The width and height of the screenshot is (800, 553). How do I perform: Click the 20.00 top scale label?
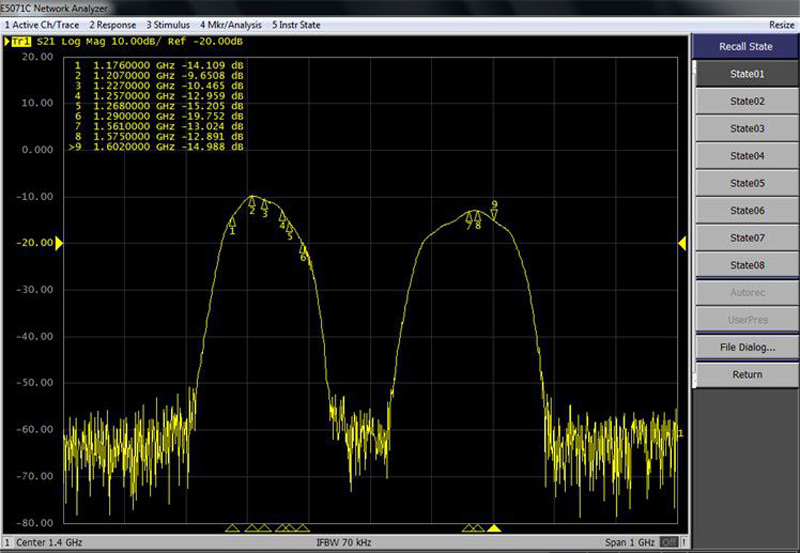pyautogui.click(x=37, y=57)
